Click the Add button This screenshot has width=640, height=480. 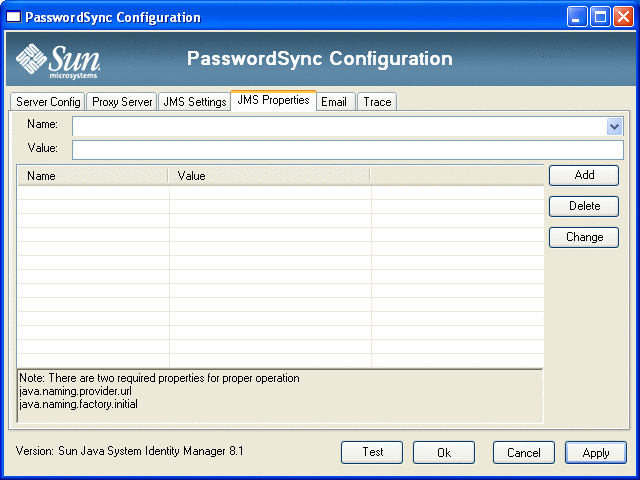pos(584,175)
